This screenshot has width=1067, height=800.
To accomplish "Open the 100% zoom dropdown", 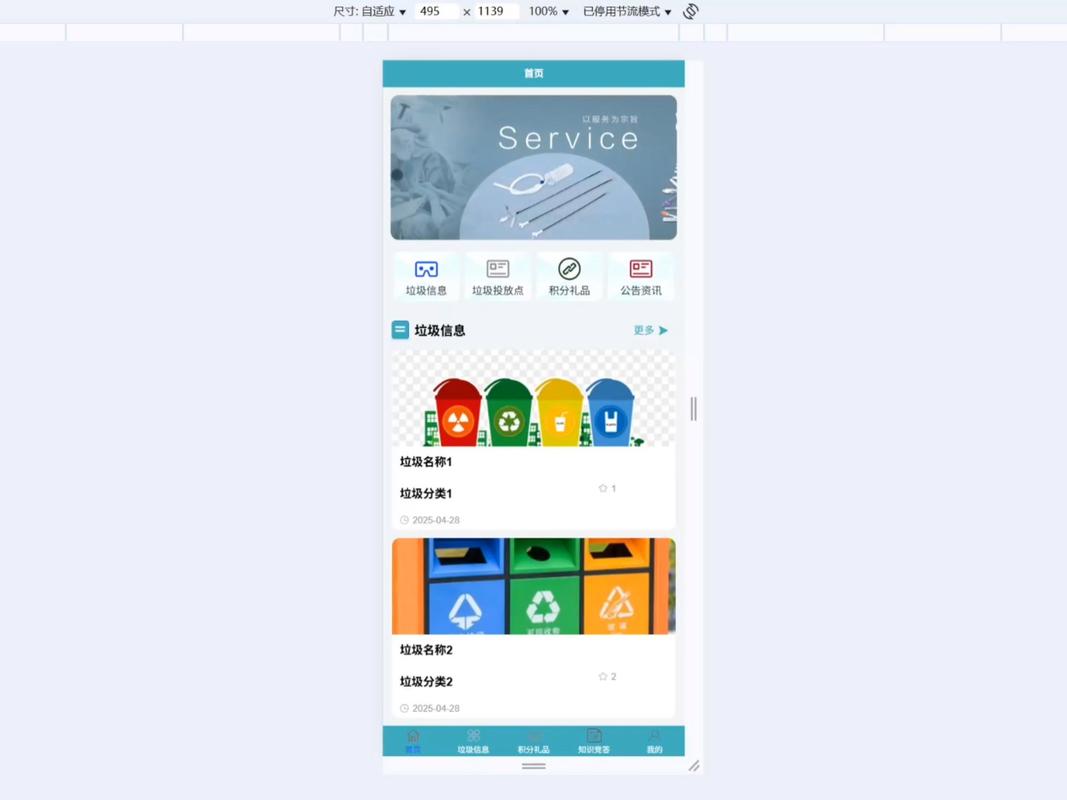I will click(548, 12).
